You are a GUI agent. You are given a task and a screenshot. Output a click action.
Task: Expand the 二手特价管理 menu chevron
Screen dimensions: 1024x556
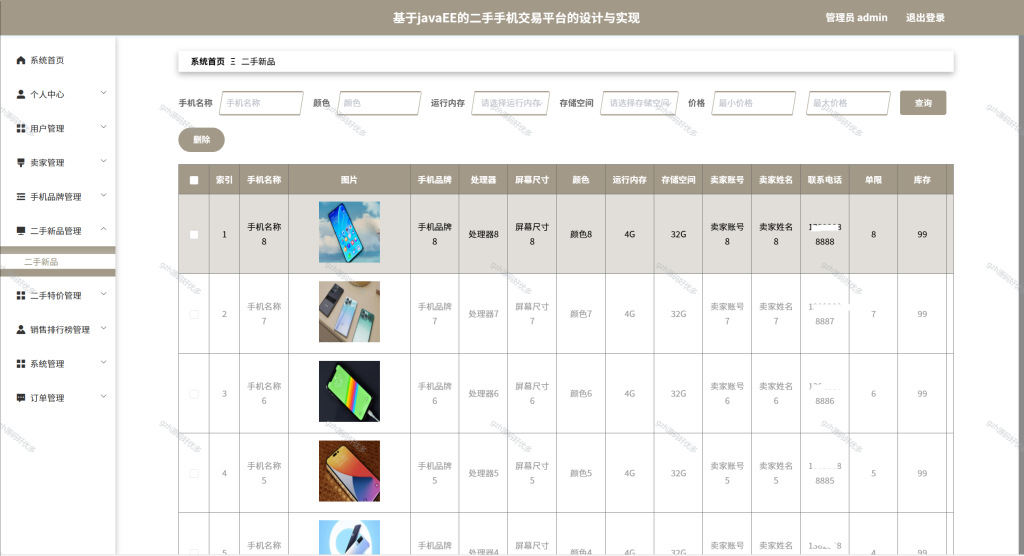pyautogui.click(x=103, y=295)
